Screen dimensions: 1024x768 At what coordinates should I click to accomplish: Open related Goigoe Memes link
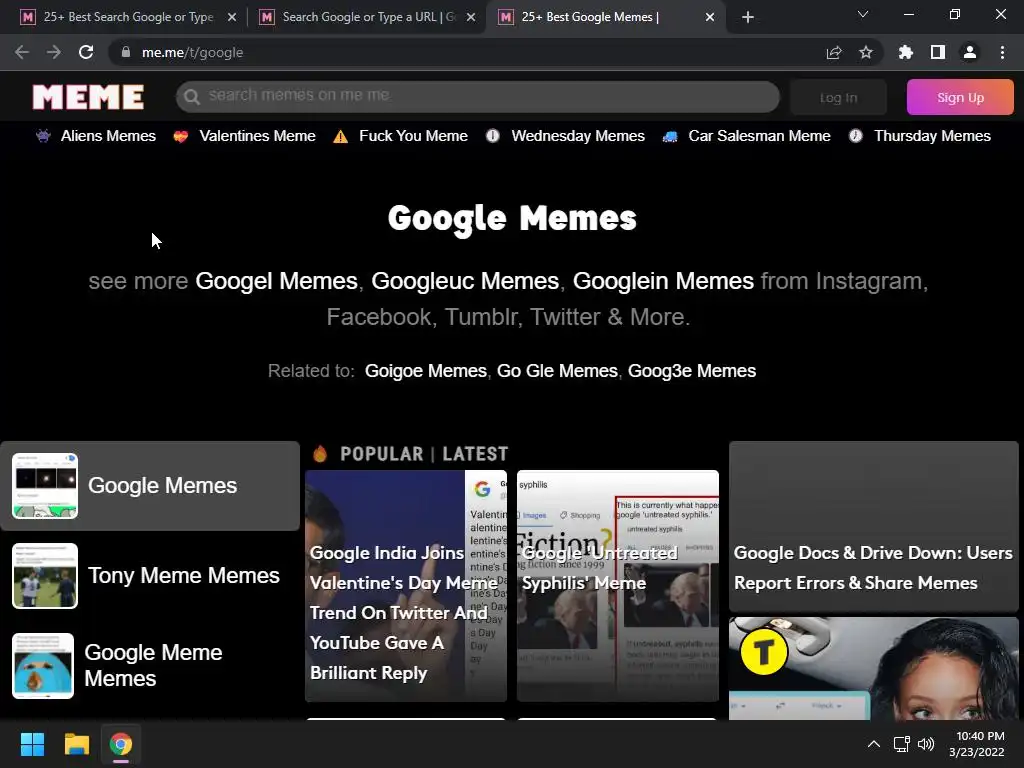tap(426, 371)
